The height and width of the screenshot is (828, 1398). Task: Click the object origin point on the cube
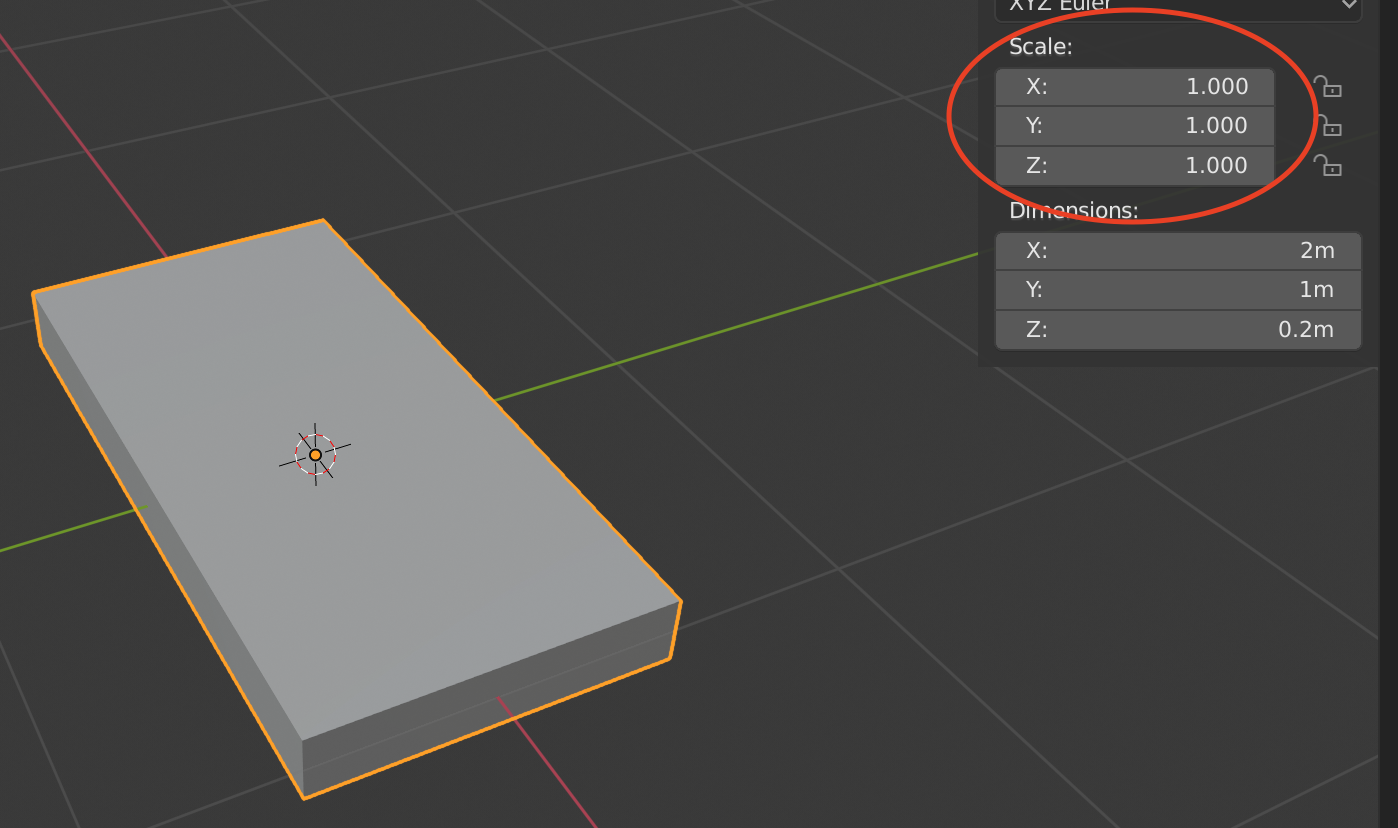[315, 454]
